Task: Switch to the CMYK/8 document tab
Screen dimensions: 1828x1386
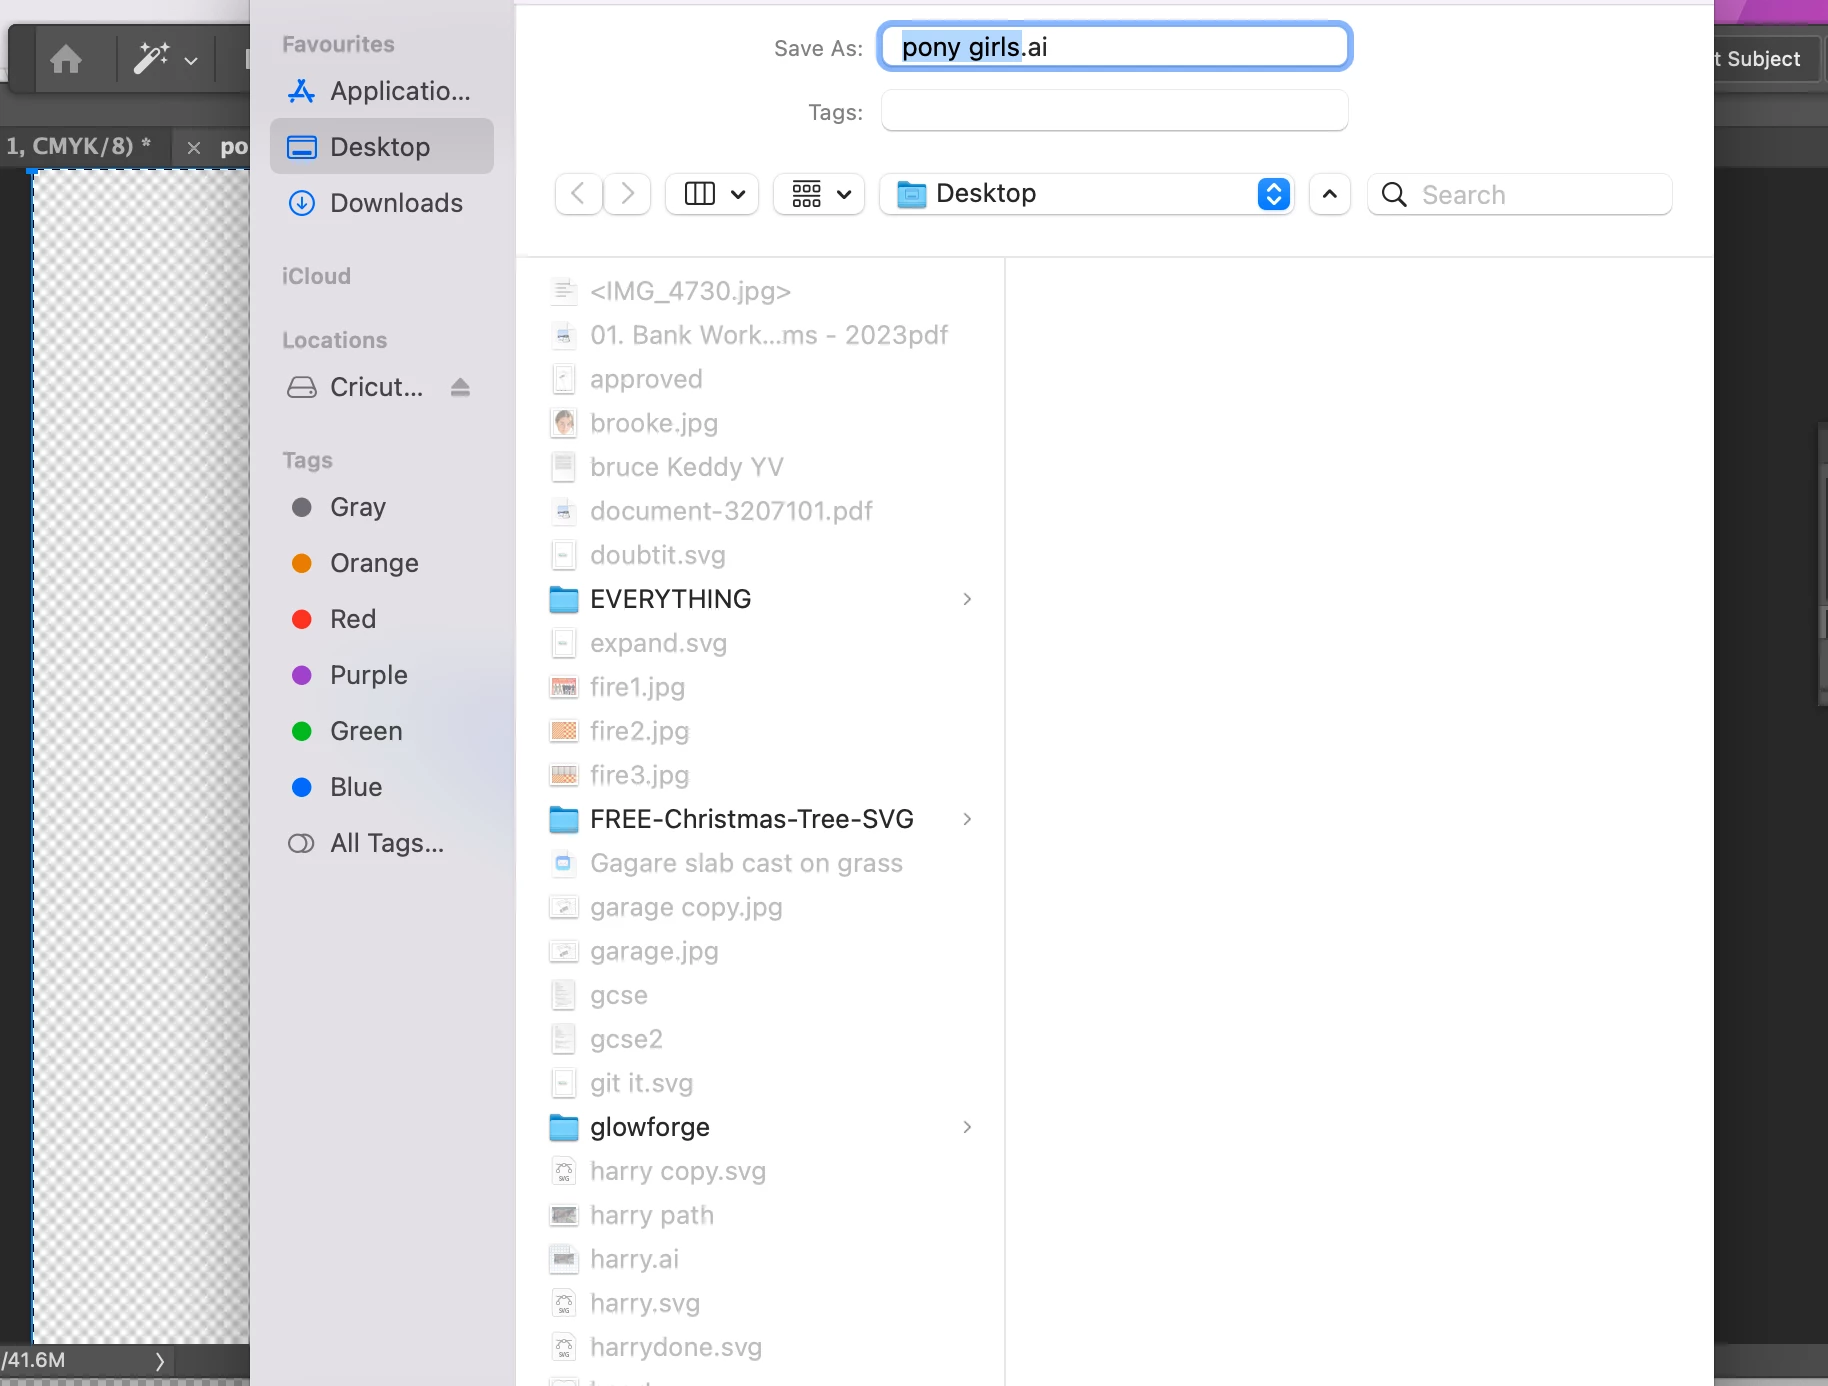Action: [80, 147]
